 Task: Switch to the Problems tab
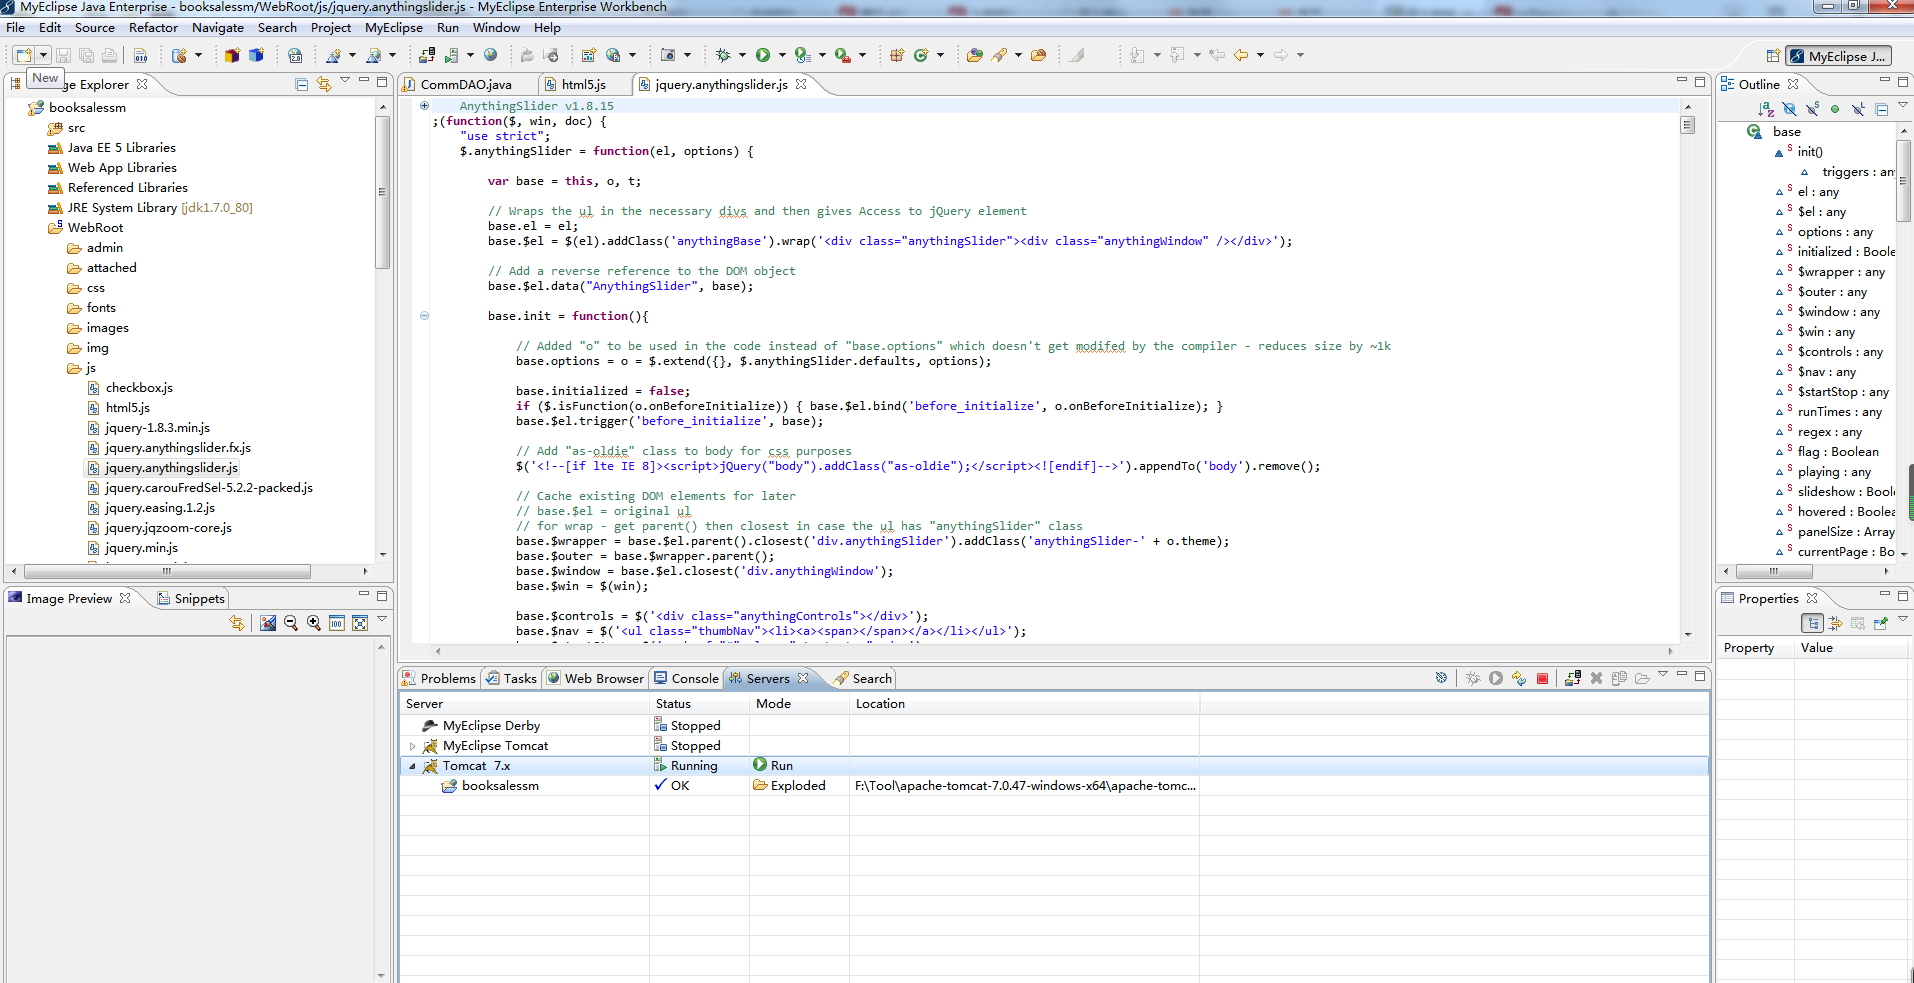[439, 678]
